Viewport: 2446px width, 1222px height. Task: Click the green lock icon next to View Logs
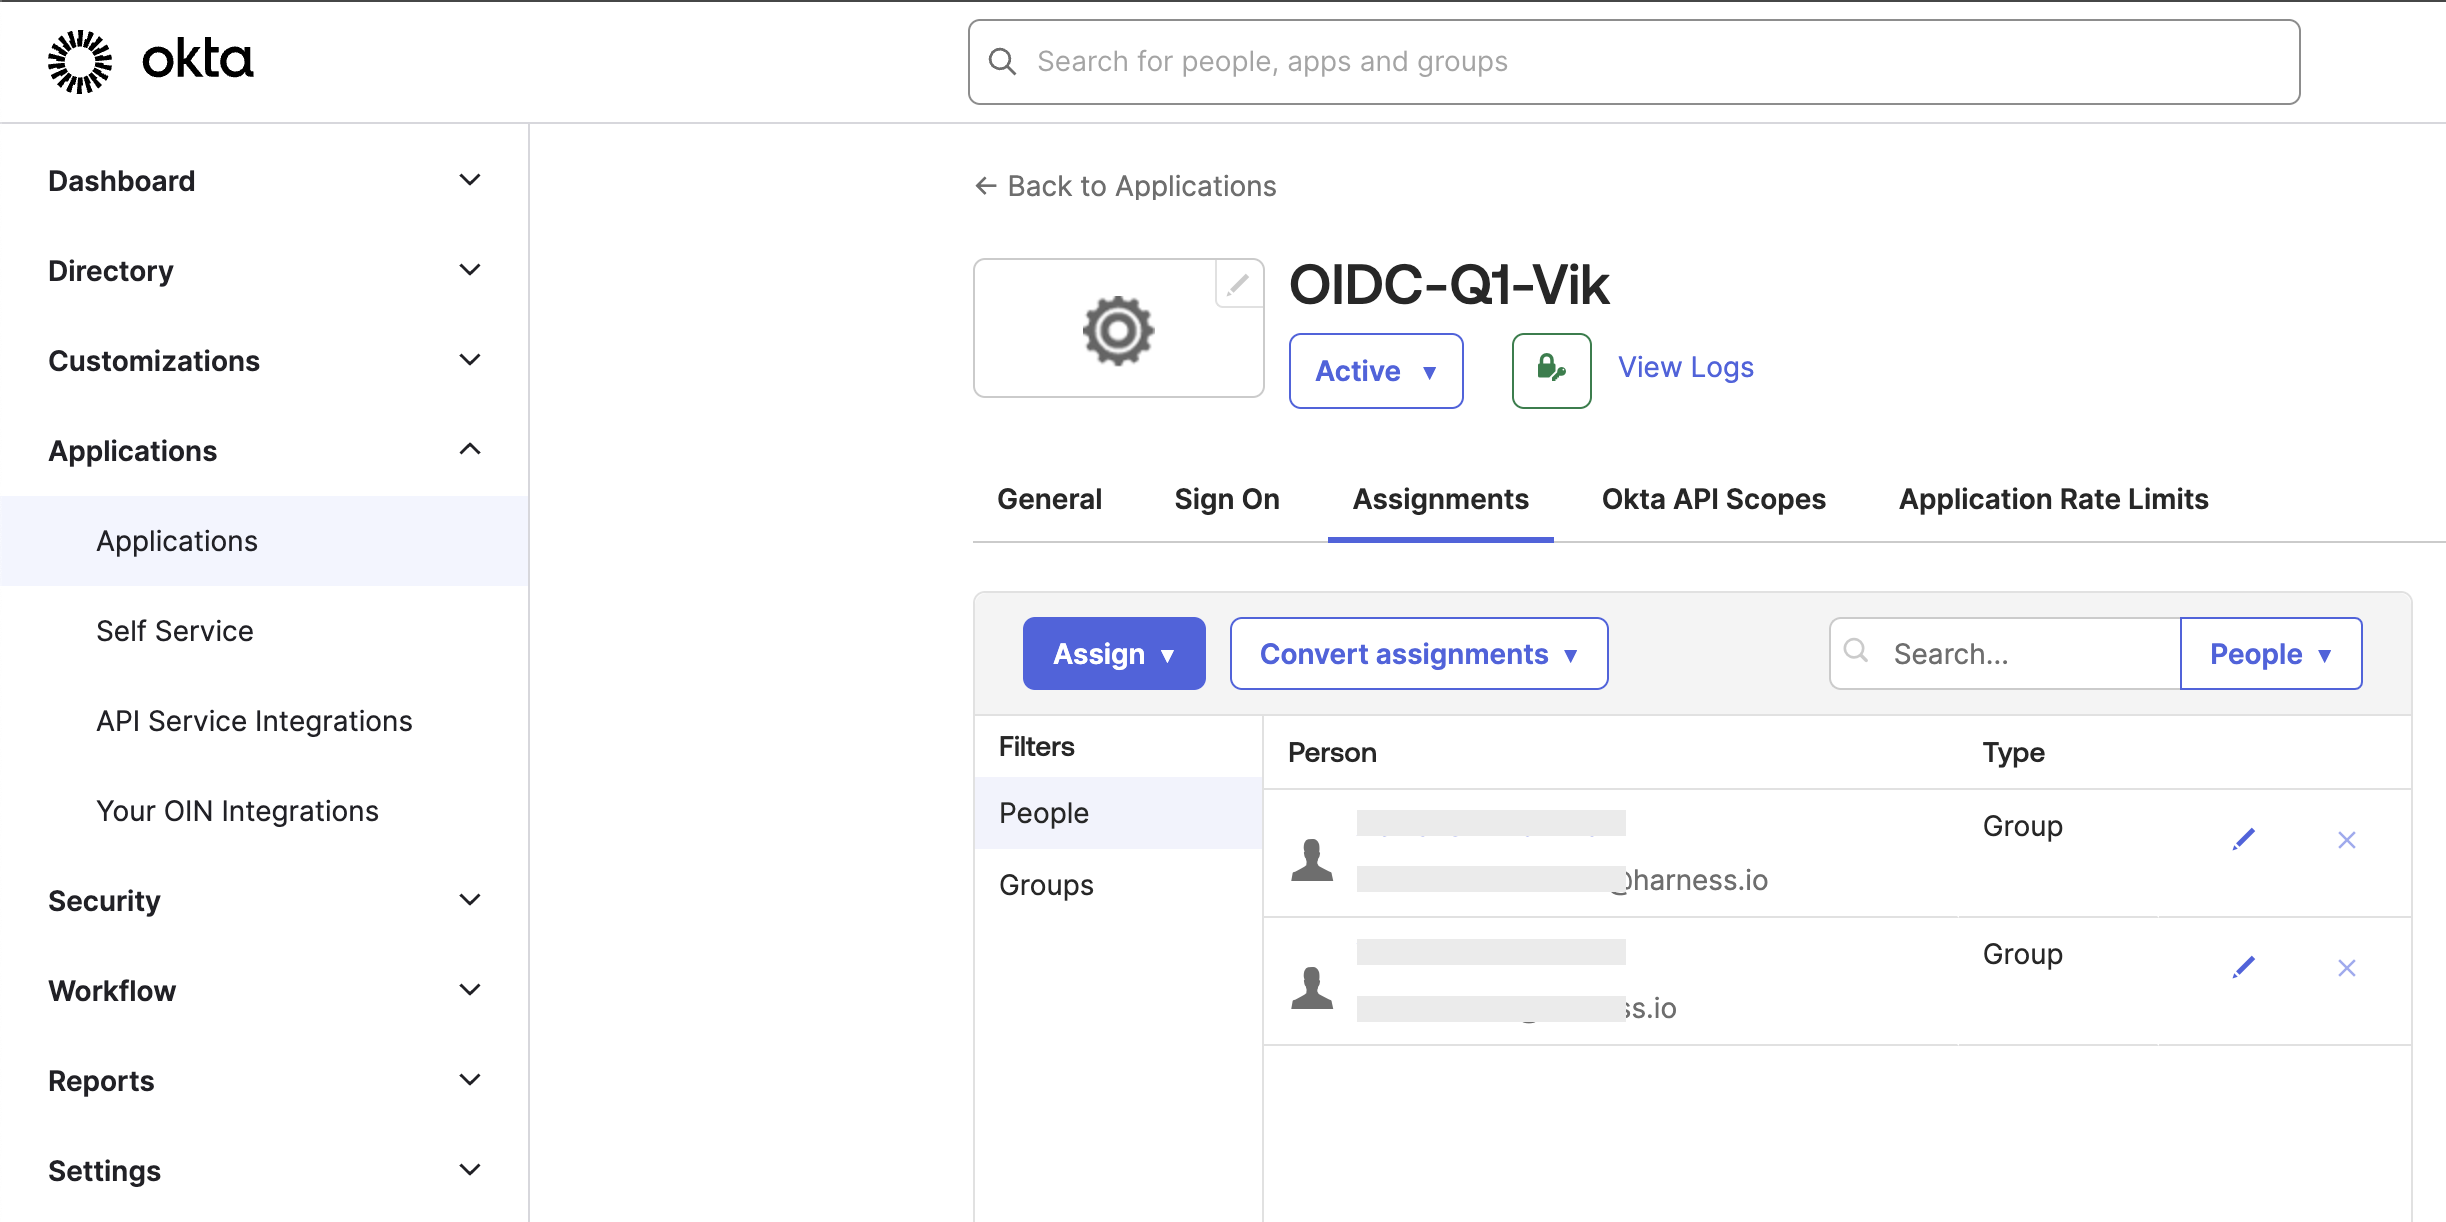(1551, 371)
